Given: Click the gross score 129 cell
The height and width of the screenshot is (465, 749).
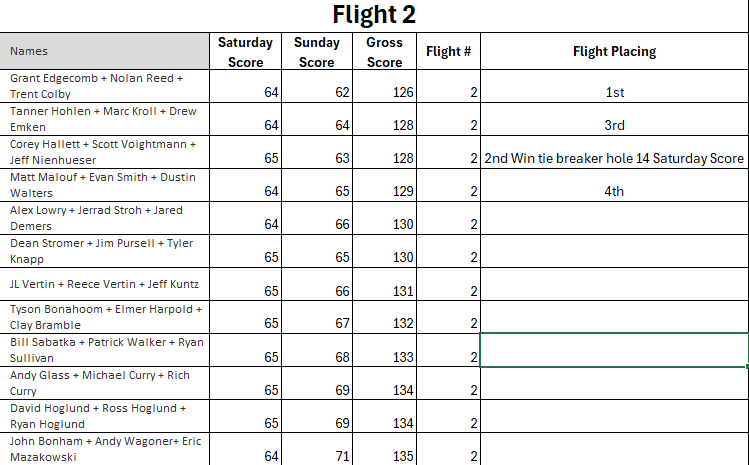Looking at the screenshot, I should click(384, 191).
